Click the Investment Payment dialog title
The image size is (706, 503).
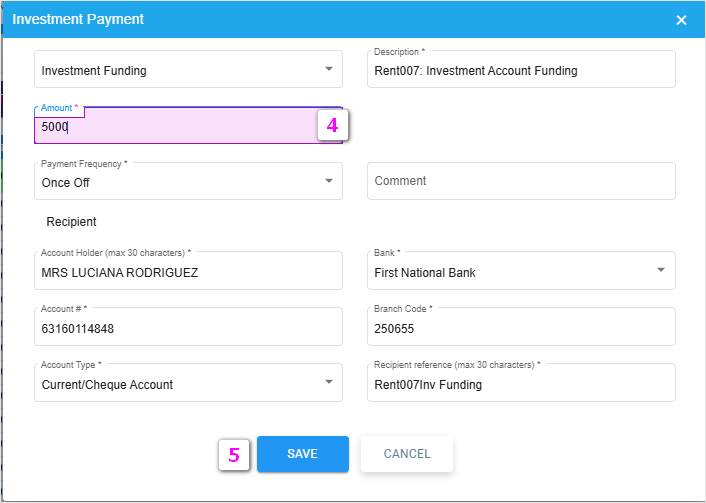click(x=78, y=19)
